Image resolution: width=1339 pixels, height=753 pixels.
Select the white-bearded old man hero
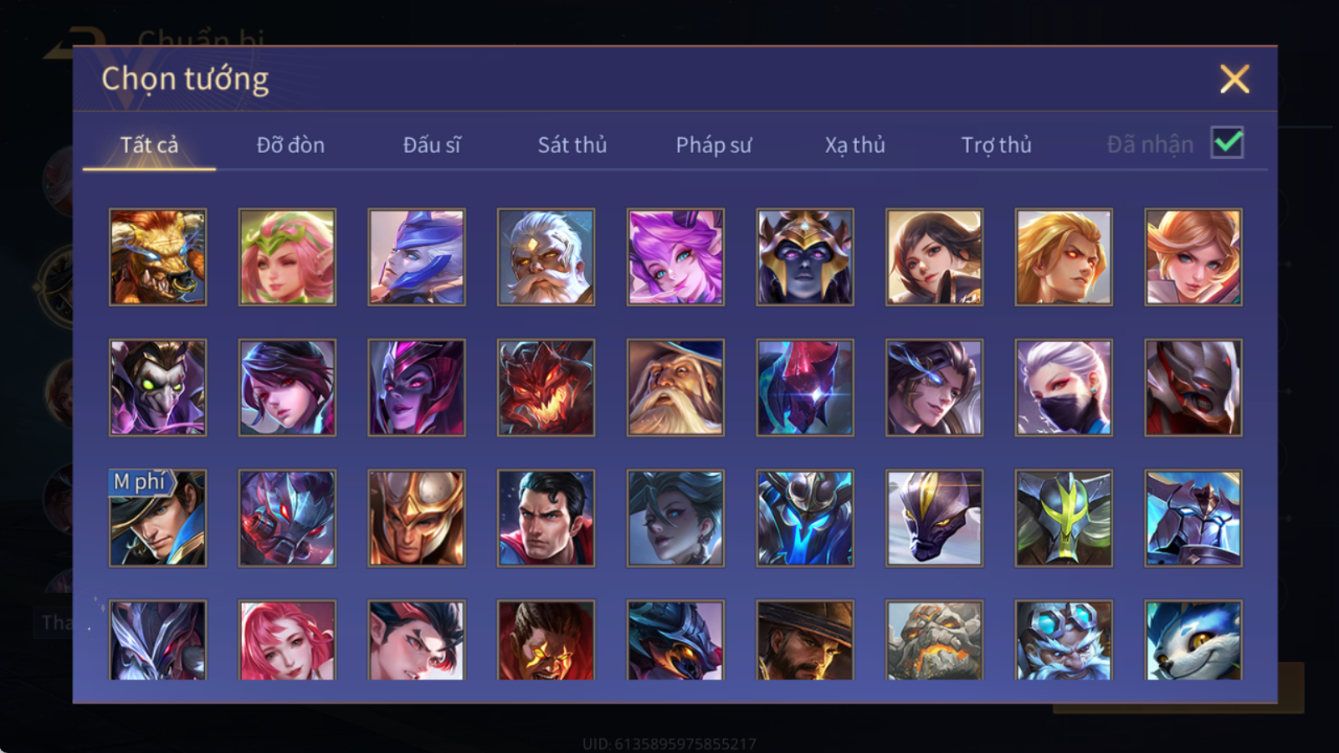tap(546, 257)
